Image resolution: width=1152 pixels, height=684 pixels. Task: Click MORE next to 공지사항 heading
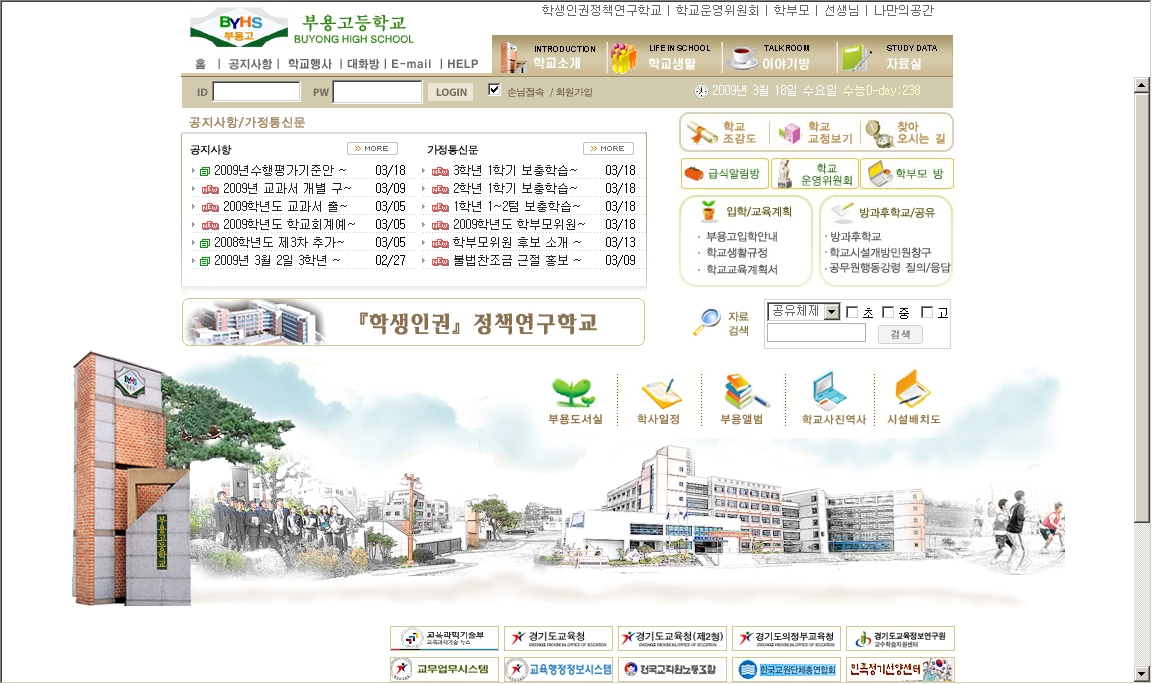coord(372,149)
